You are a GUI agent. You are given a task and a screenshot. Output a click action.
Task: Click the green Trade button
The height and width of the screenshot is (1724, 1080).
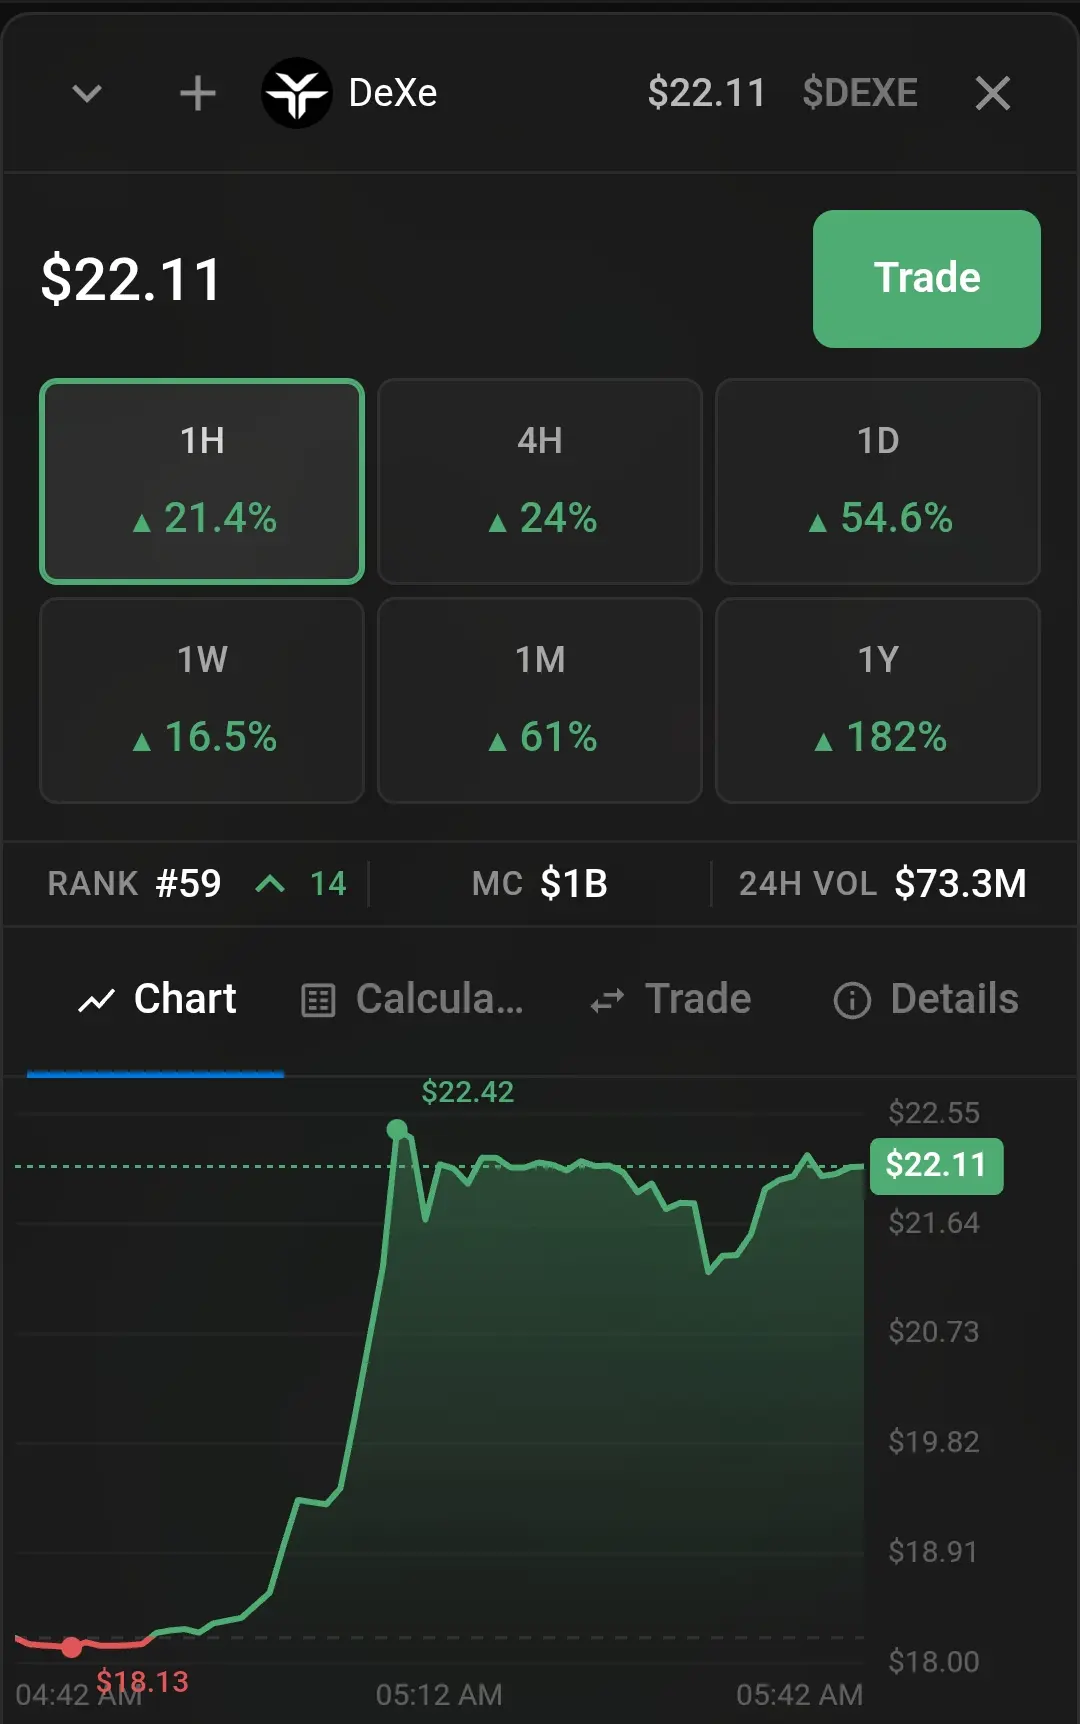927,279
